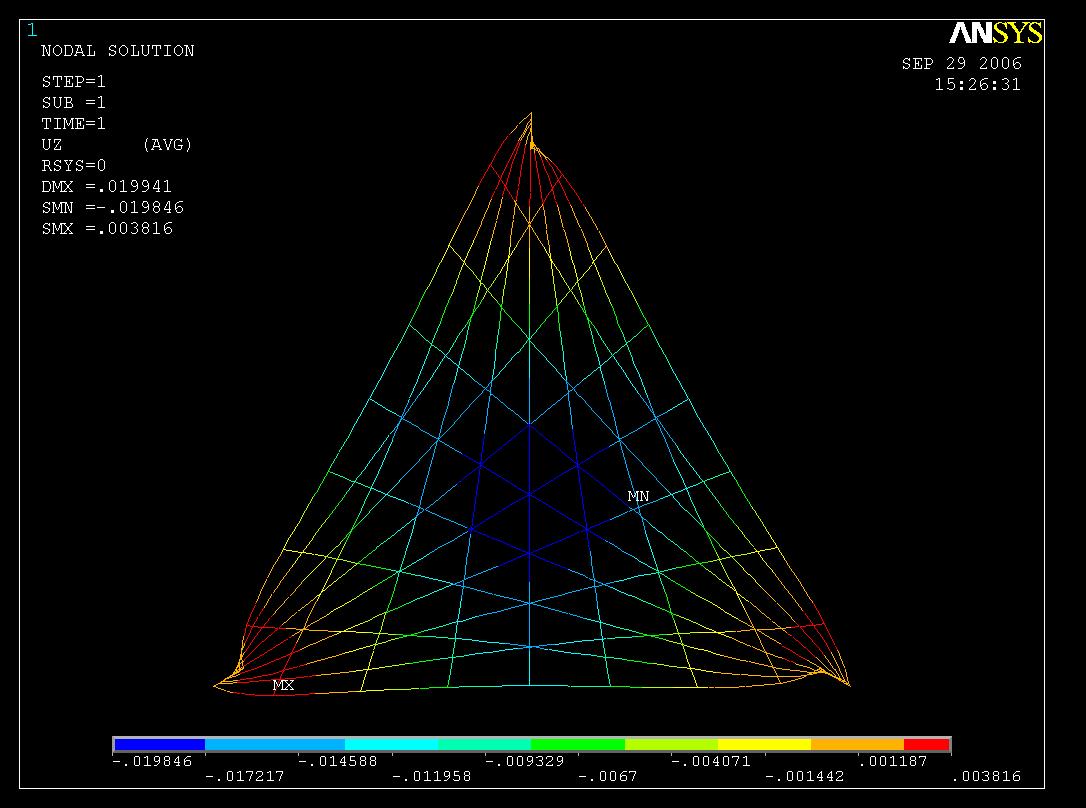Click the SMX =.003816 value
Viewport: 1086px width, 808px height.
point(107,228)
